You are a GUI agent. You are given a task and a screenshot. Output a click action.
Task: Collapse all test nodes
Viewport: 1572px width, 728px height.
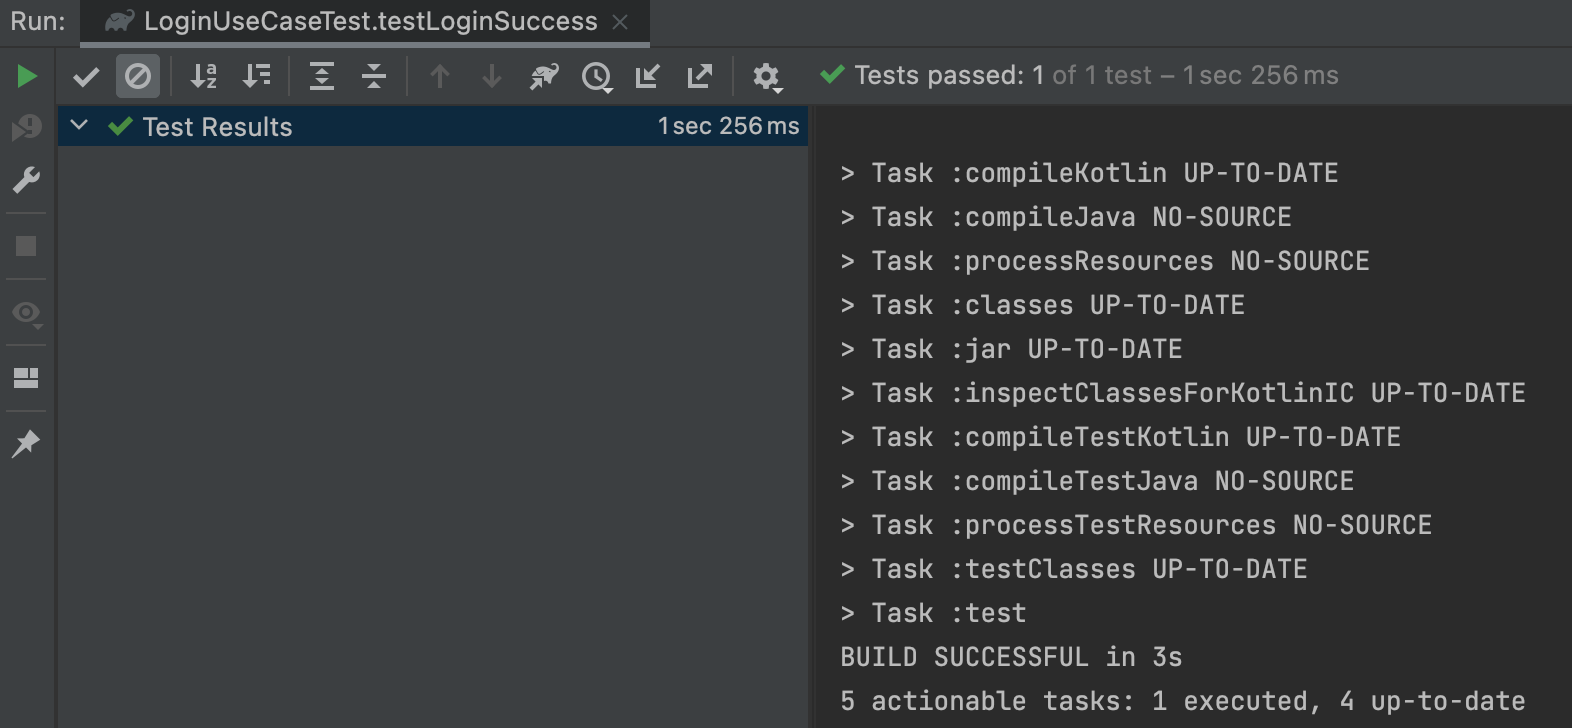click(374, 76)
